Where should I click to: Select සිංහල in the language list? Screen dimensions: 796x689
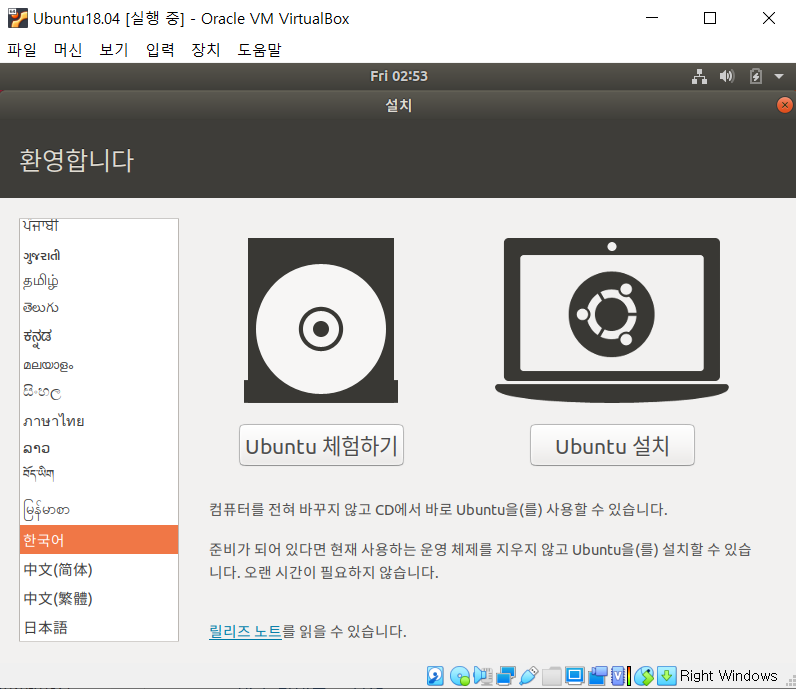[99, 392]
